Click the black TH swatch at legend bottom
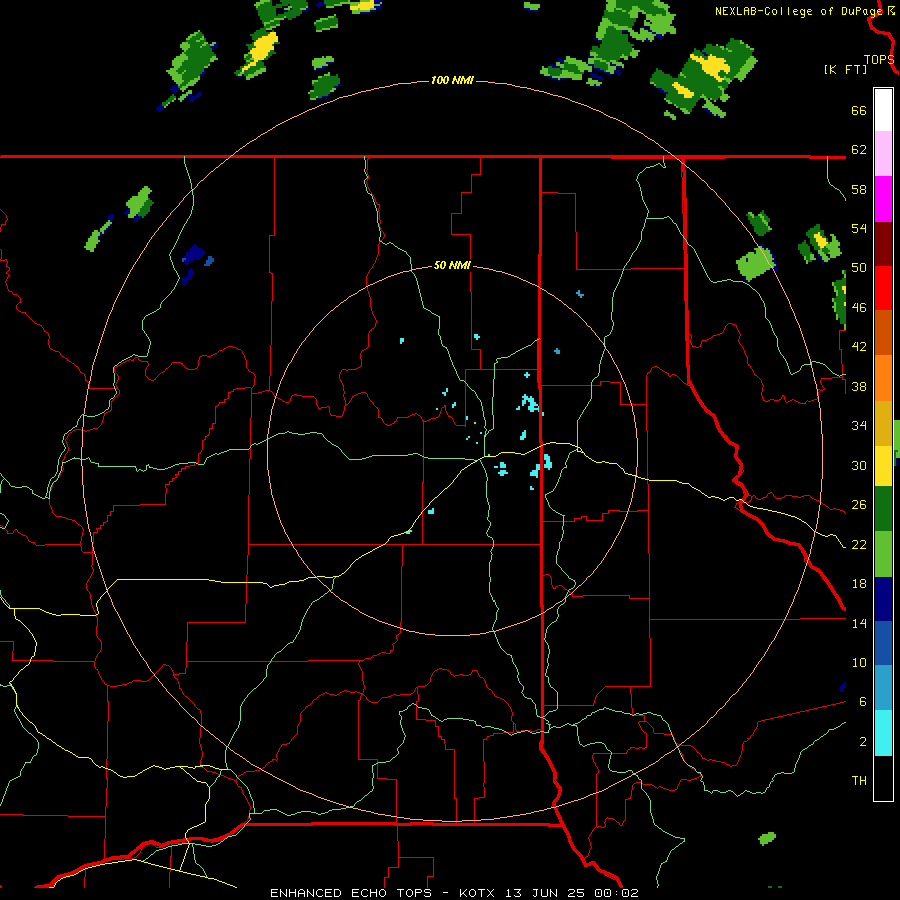 point(883,778)
